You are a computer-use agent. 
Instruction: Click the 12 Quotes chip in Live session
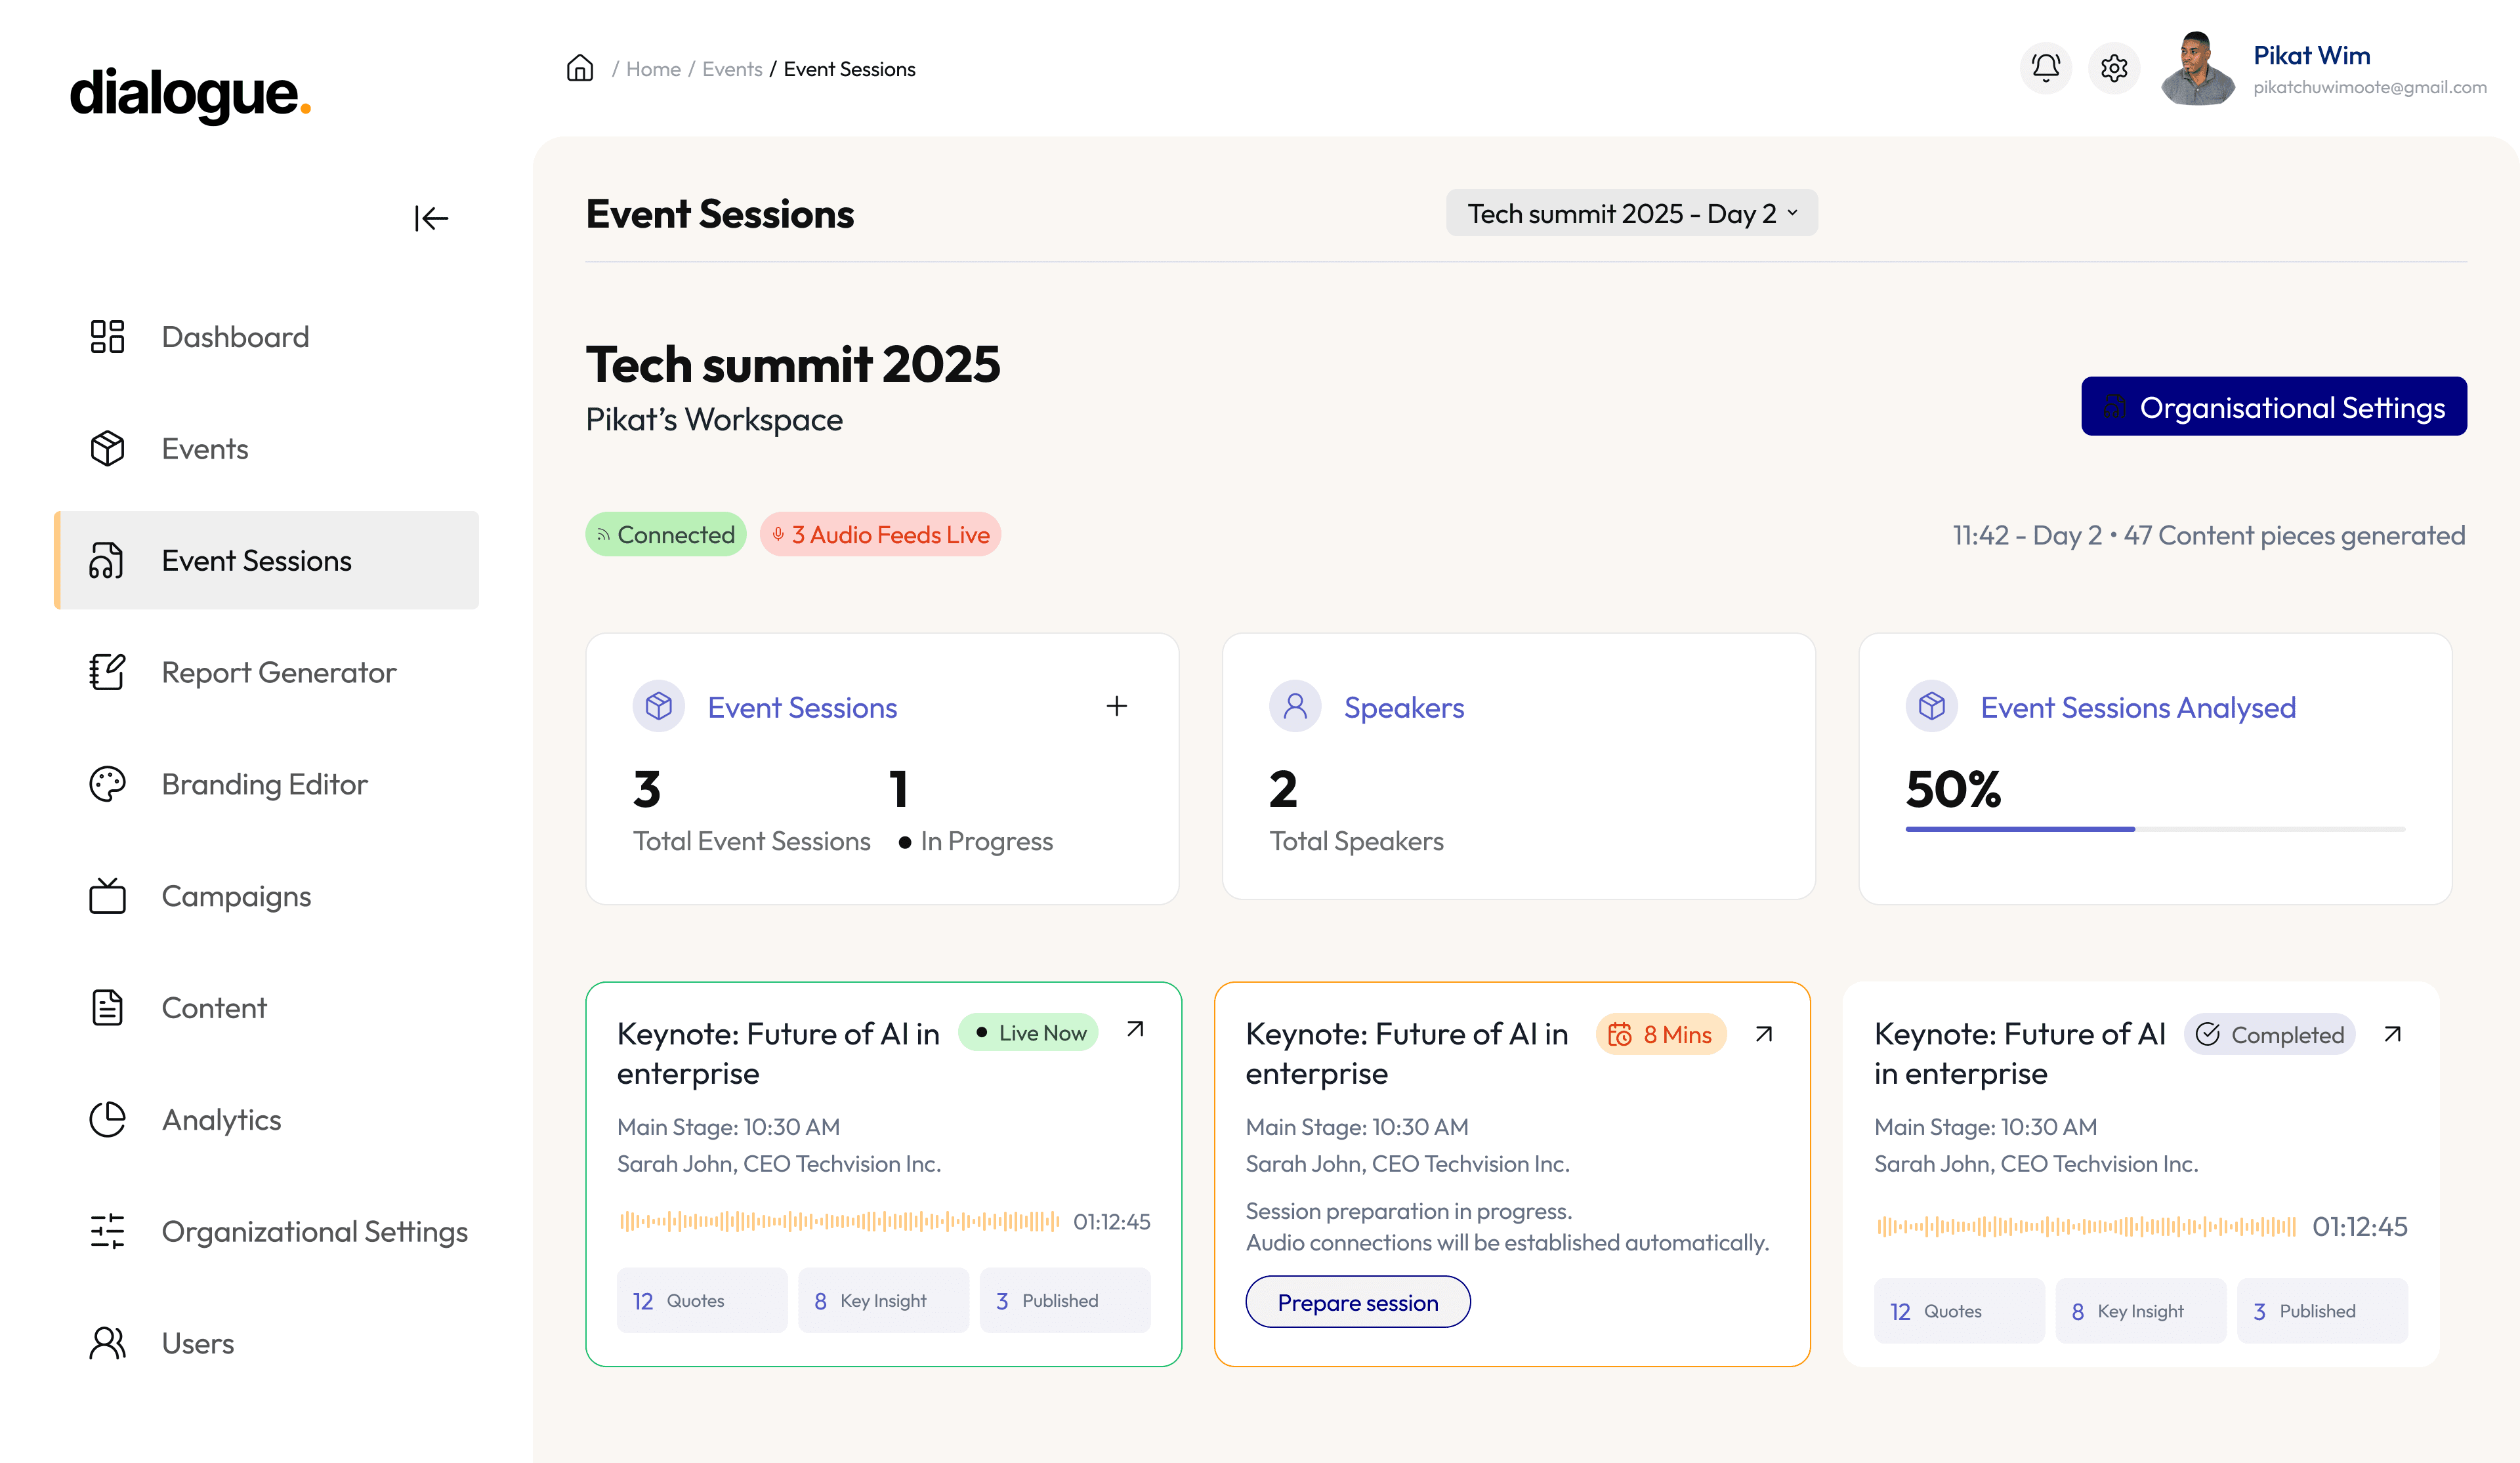click(701, 1300)
